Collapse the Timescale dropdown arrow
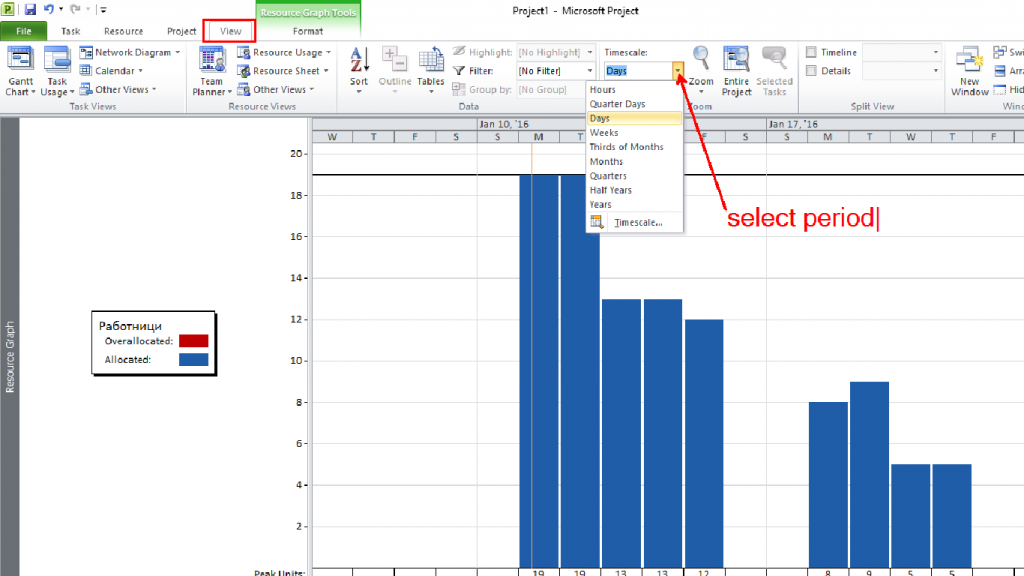The width and height of the screenshot is (1024, 576). coord(677,71)
